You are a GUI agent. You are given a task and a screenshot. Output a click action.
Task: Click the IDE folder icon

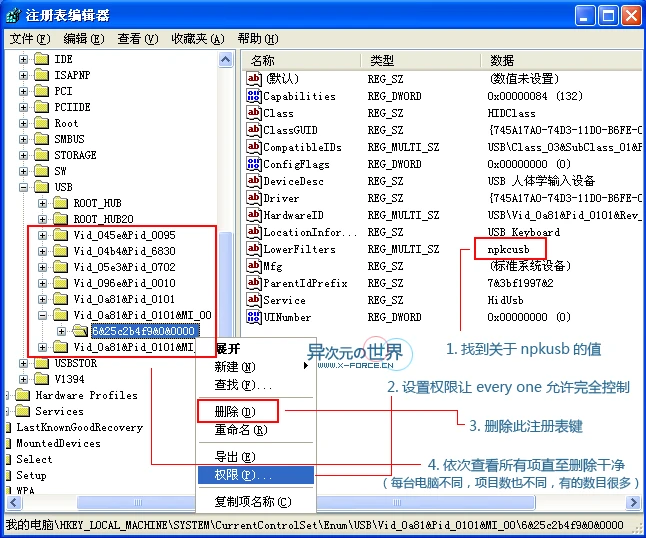tap(41, 59)
